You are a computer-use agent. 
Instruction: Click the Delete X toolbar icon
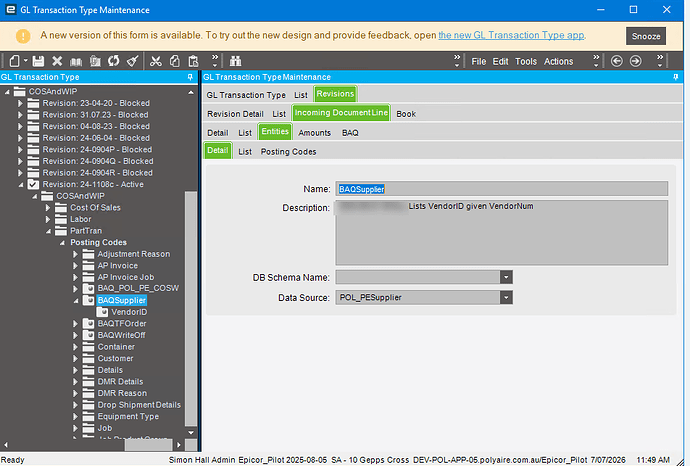point(57,61)
